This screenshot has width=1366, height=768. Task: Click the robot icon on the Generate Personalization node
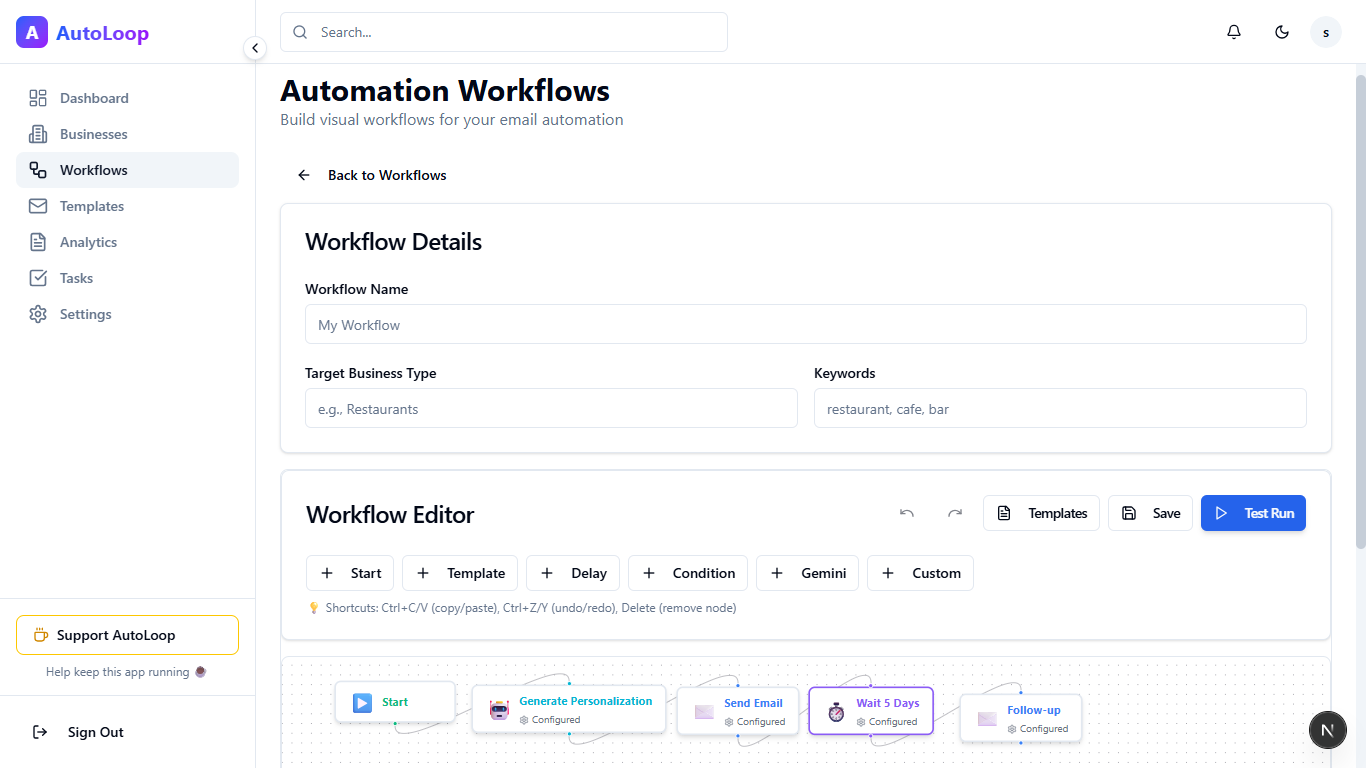click(500, 709)
